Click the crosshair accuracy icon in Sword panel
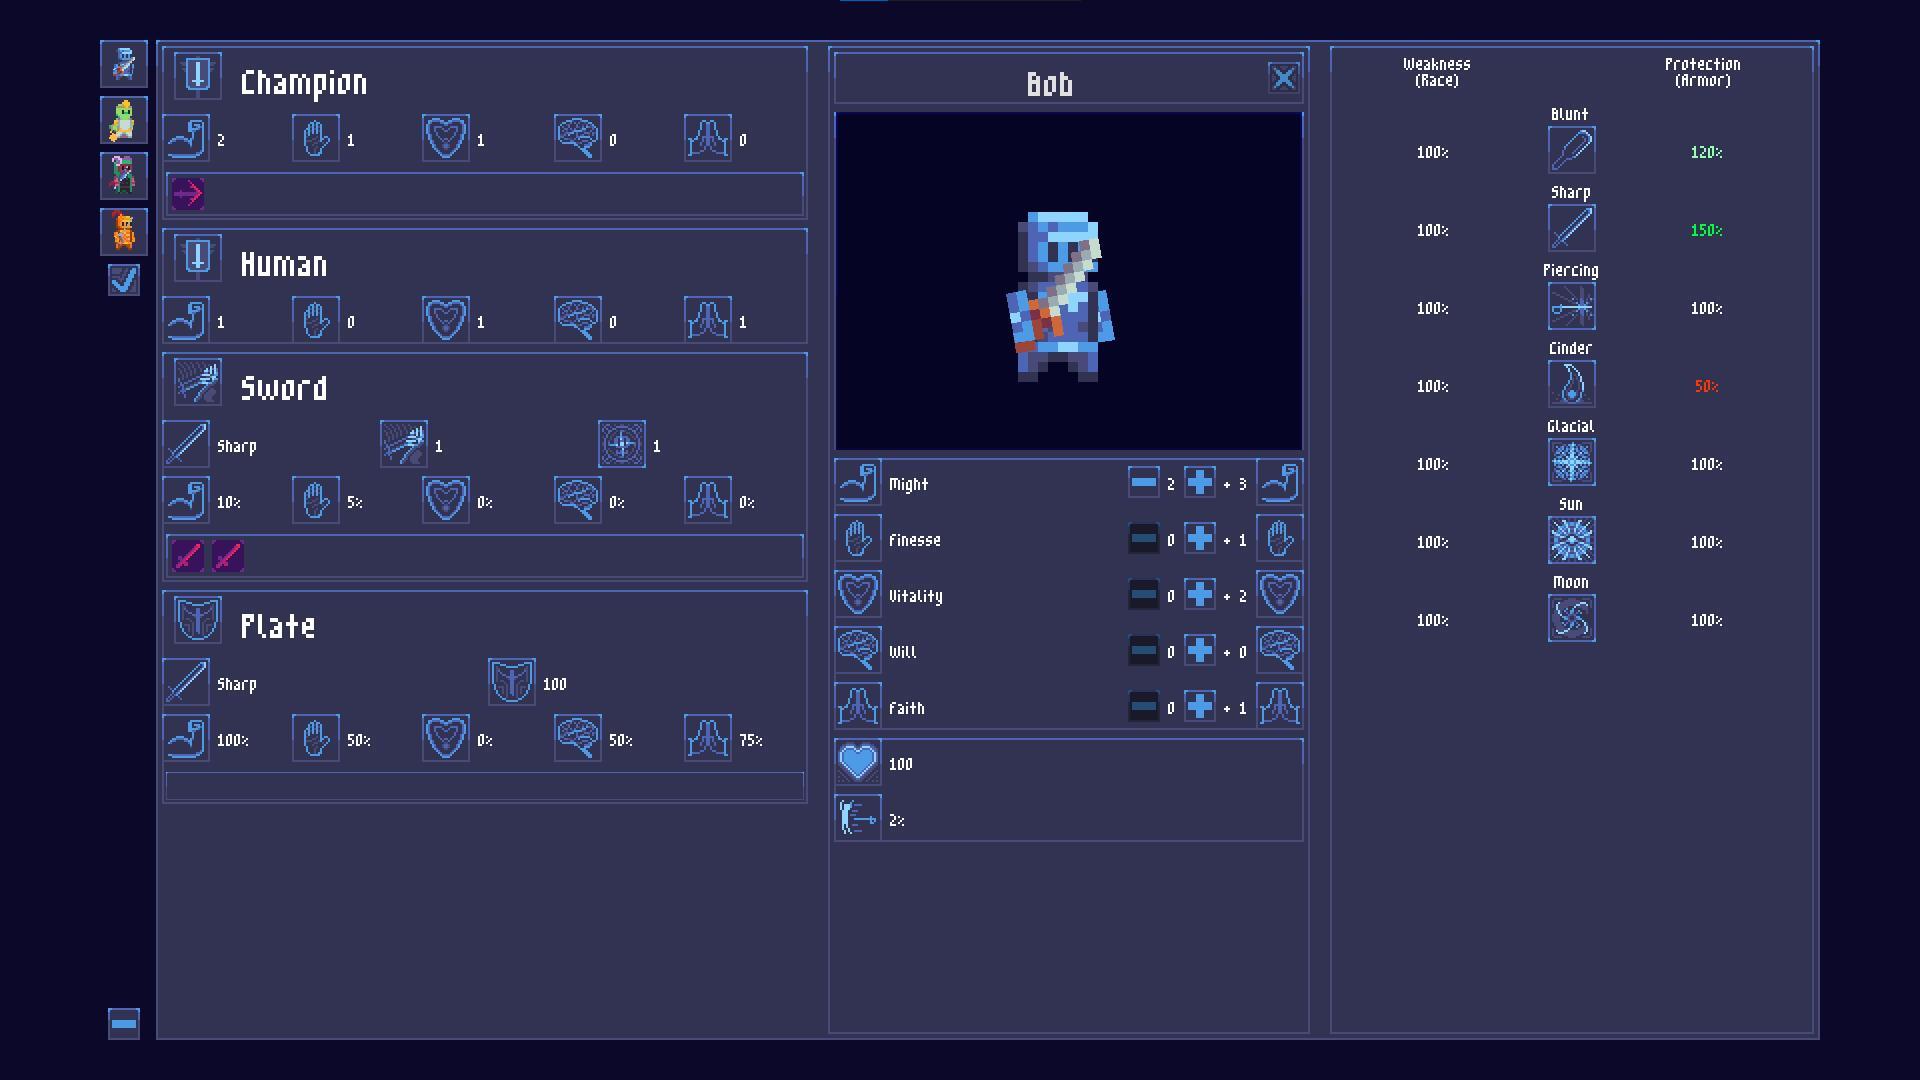The width and height of the screenshot is (1920, 1080). [x=620, y=443]
